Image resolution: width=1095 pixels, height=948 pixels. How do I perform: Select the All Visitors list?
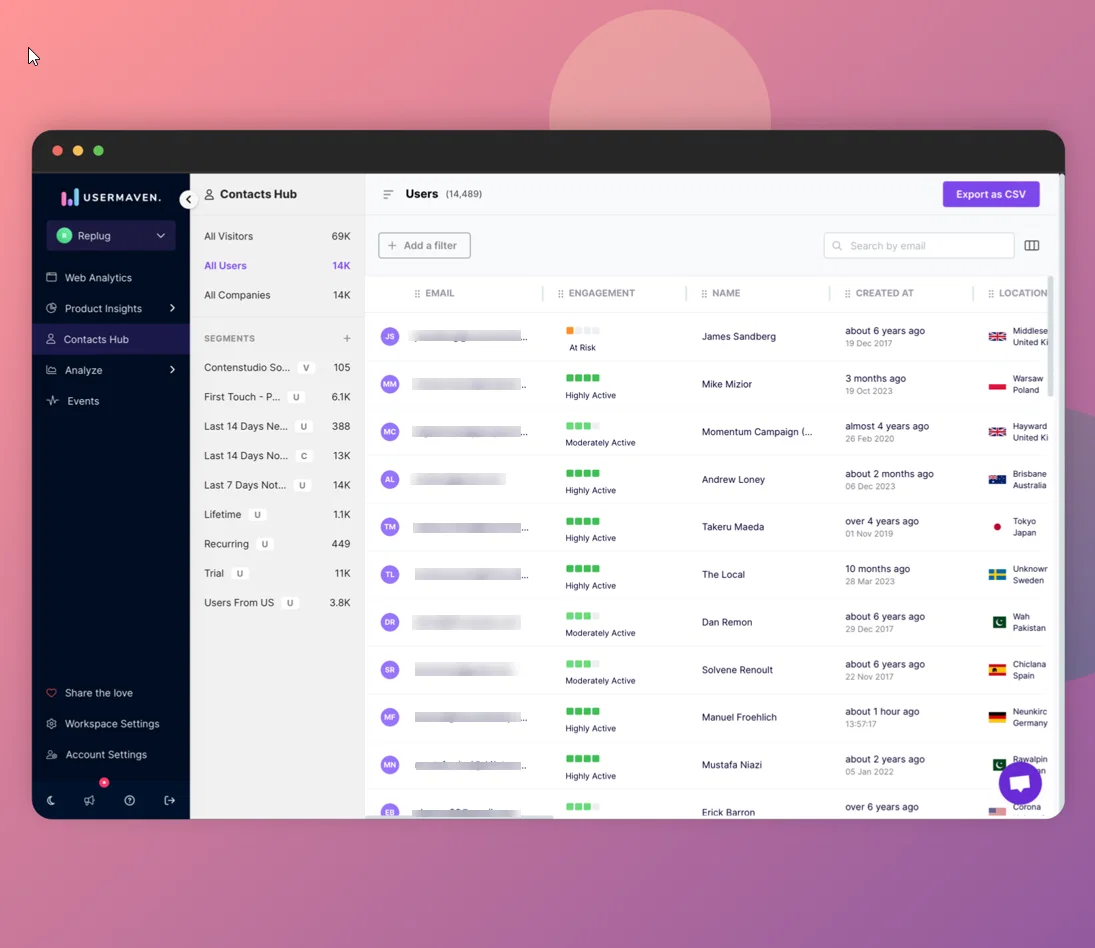(277, 237)
